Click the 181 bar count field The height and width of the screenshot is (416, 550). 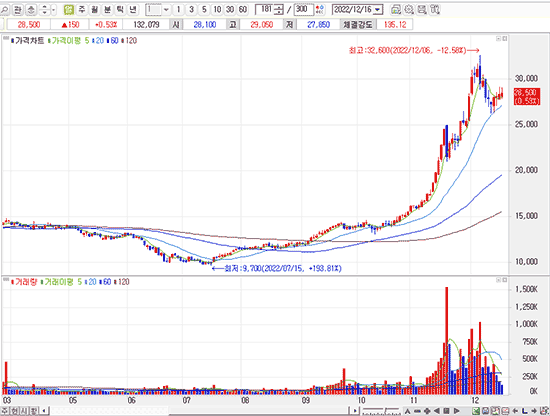(265, 9)
